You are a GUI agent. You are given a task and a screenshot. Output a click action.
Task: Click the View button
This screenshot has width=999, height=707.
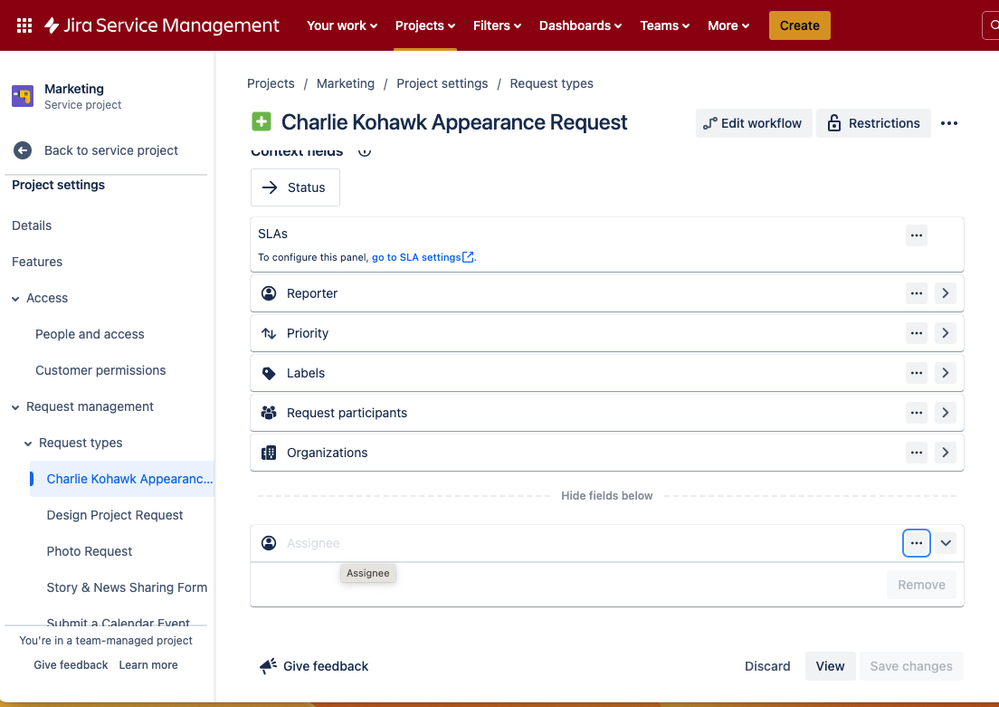coord(830,666)
